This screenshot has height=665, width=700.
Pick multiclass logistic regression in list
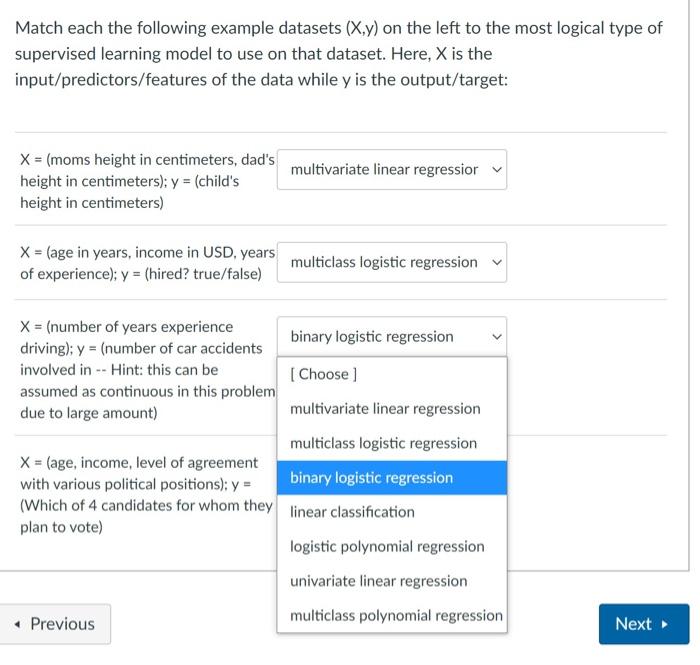click(x=383, y=443)
